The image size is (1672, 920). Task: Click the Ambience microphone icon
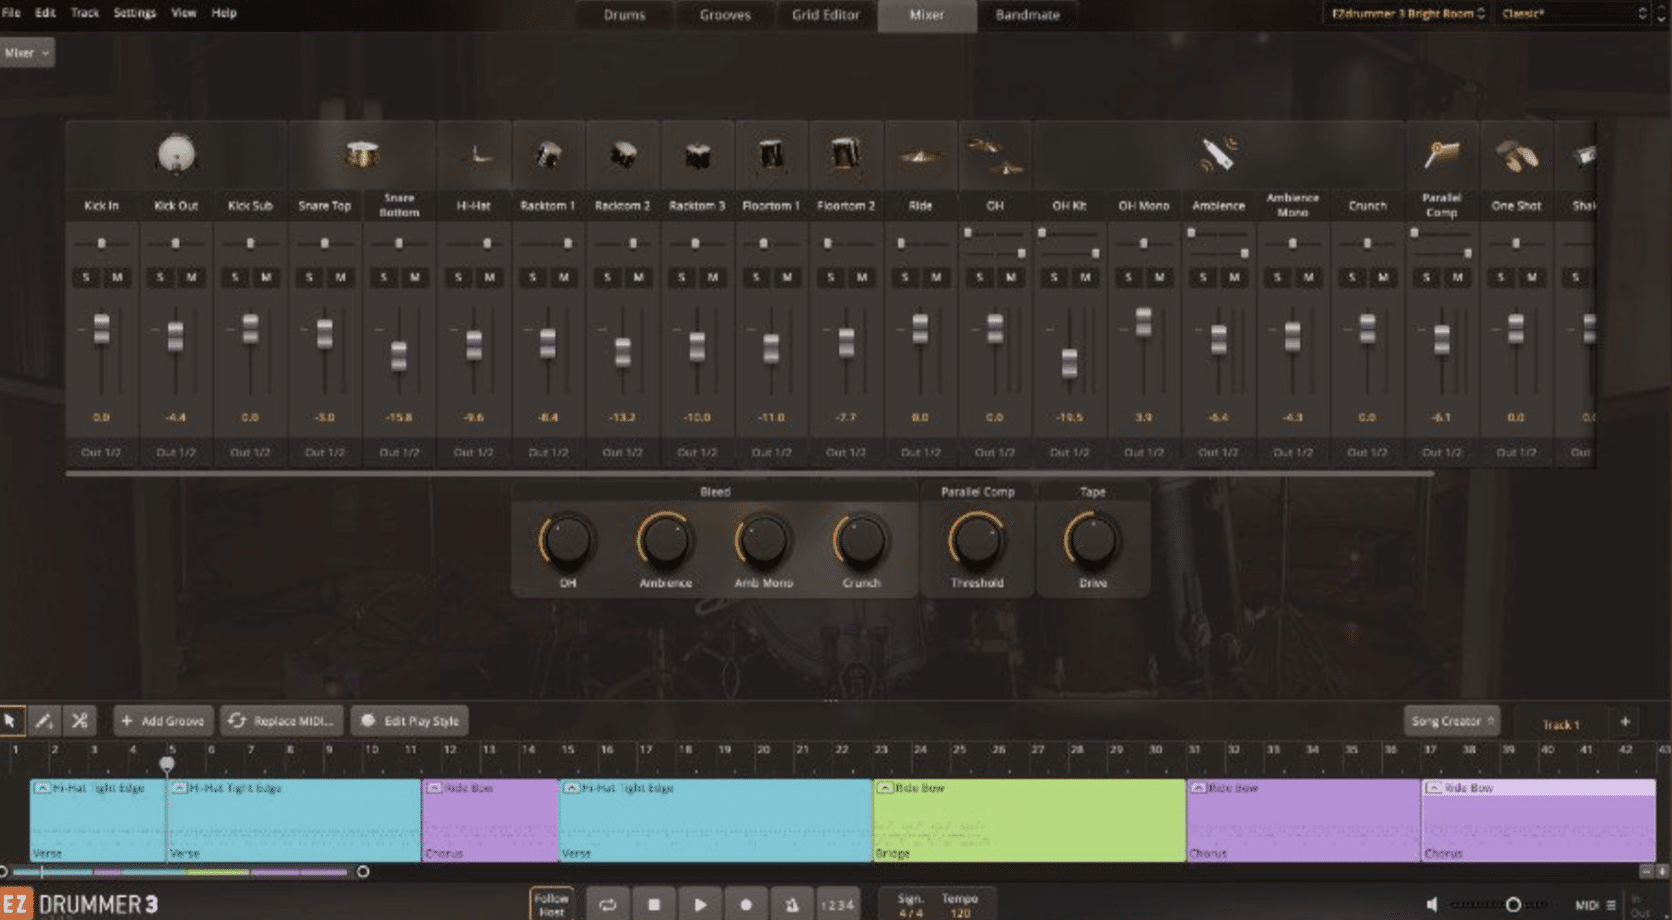[1219, 154]
